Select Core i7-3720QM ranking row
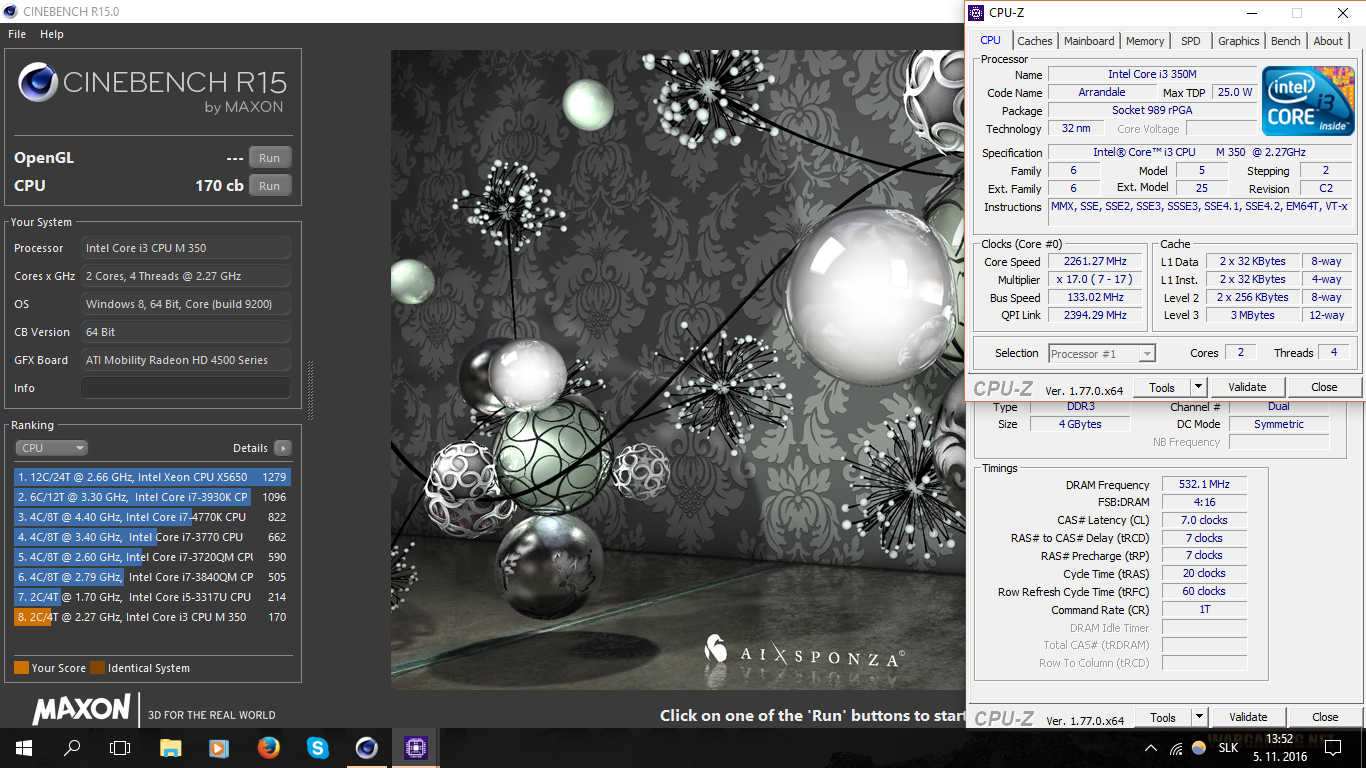Image resolution: width=1366 pixels, height=768 pixels. [152, 557]
